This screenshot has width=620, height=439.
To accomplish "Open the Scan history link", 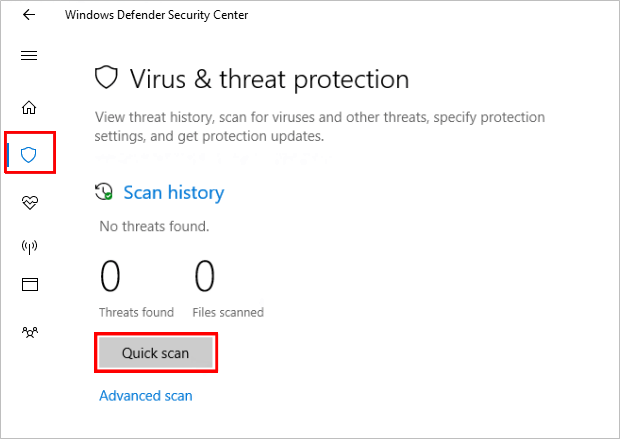I will click(173, 192).
